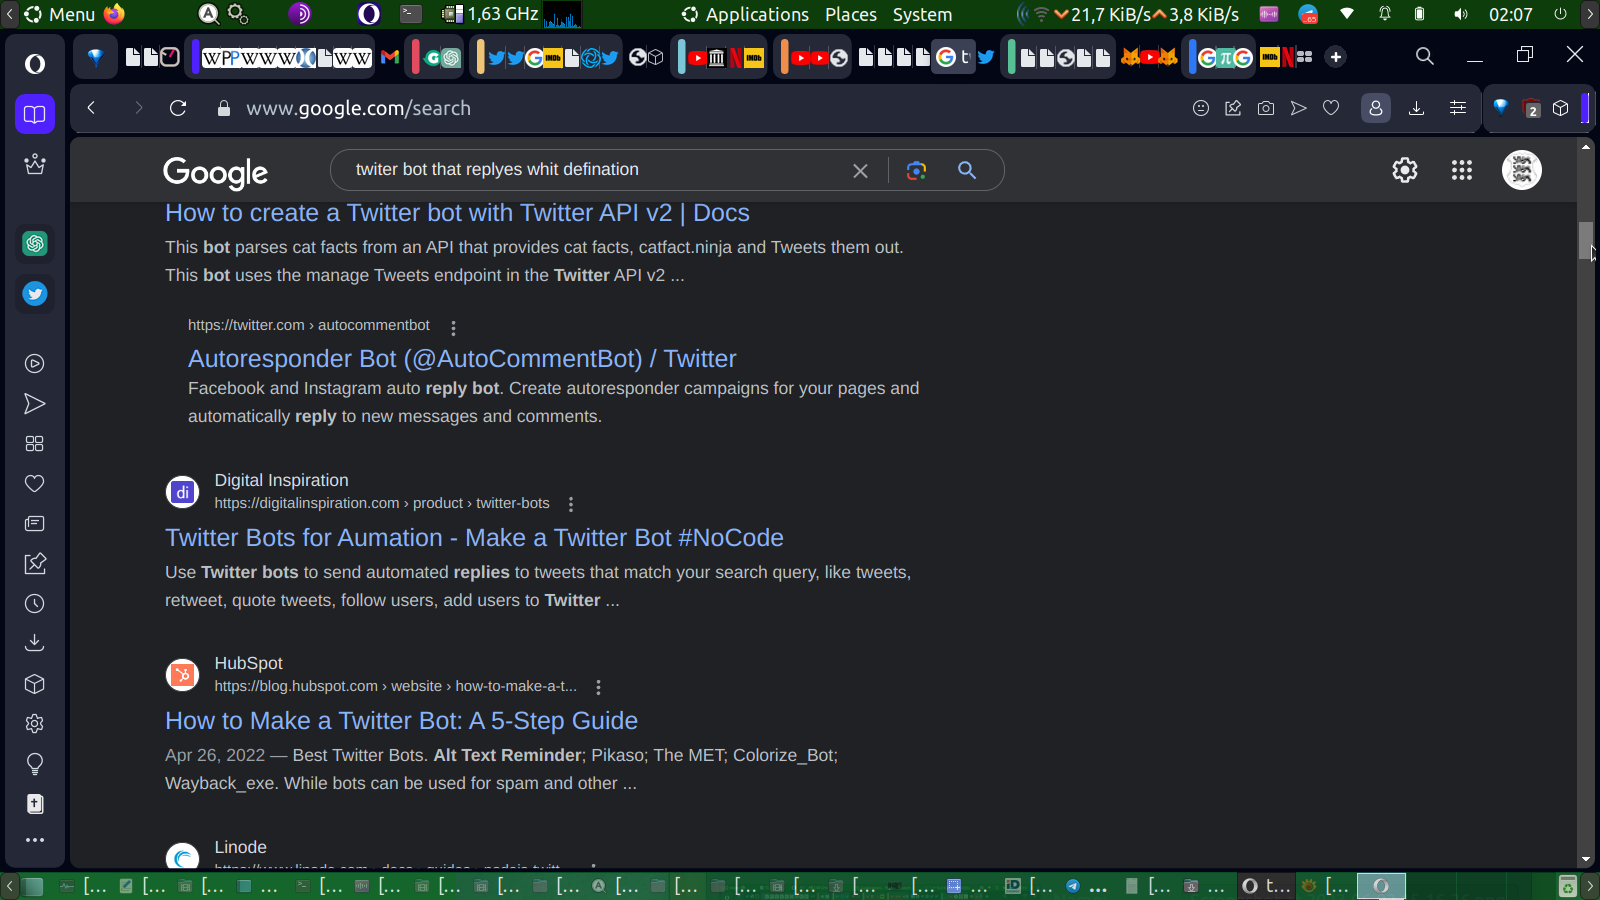
Task: Open Extensions cube icon in sidebar
Action: point(35,684)
